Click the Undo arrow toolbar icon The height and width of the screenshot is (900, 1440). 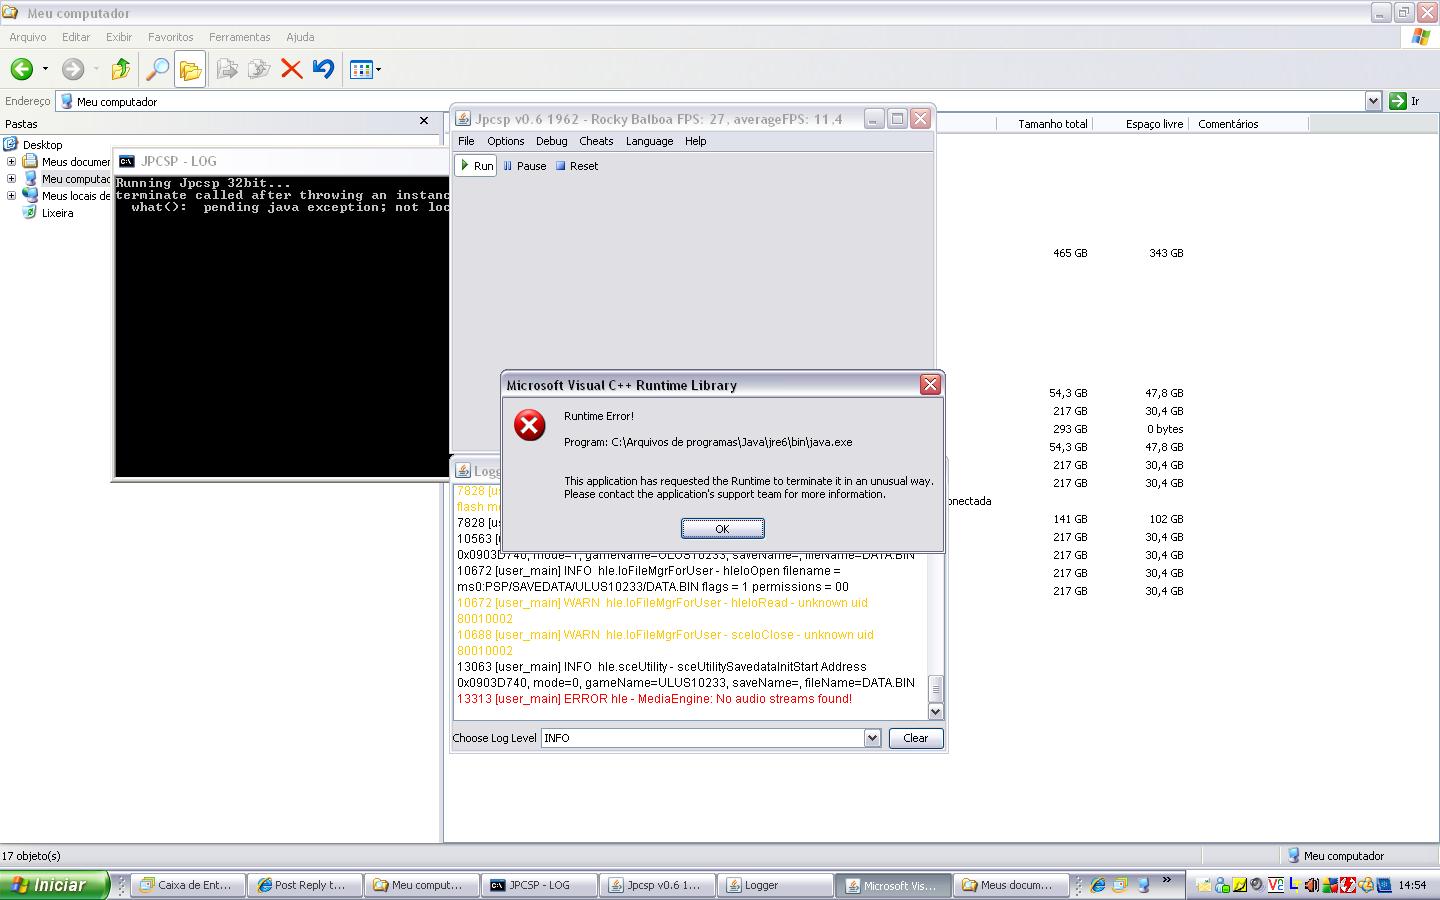(323, 69)
